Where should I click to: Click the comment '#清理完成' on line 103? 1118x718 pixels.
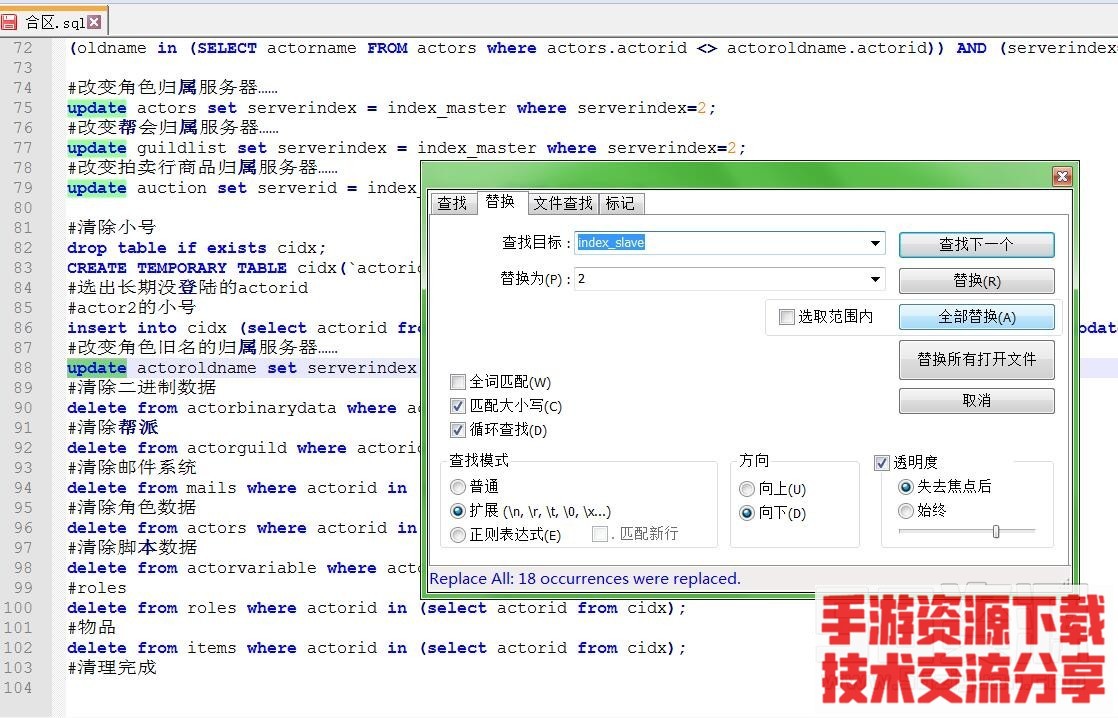click(112, 667)
